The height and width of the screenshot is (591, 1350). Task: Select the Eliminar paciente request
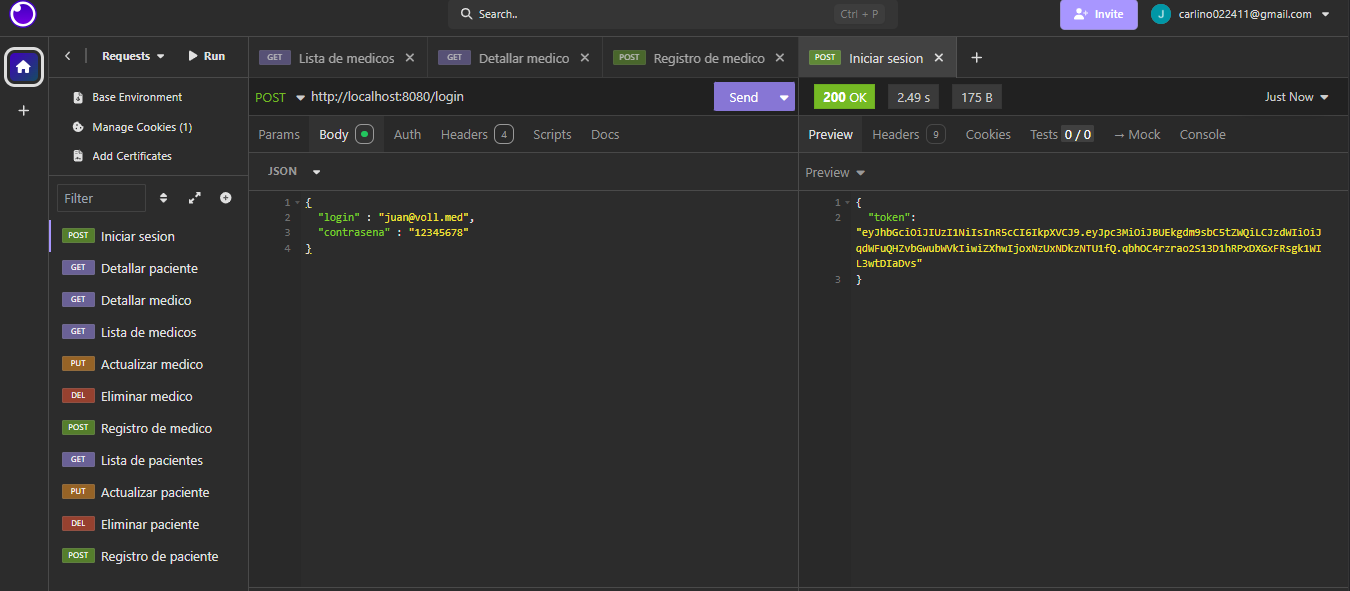point(148,524)
